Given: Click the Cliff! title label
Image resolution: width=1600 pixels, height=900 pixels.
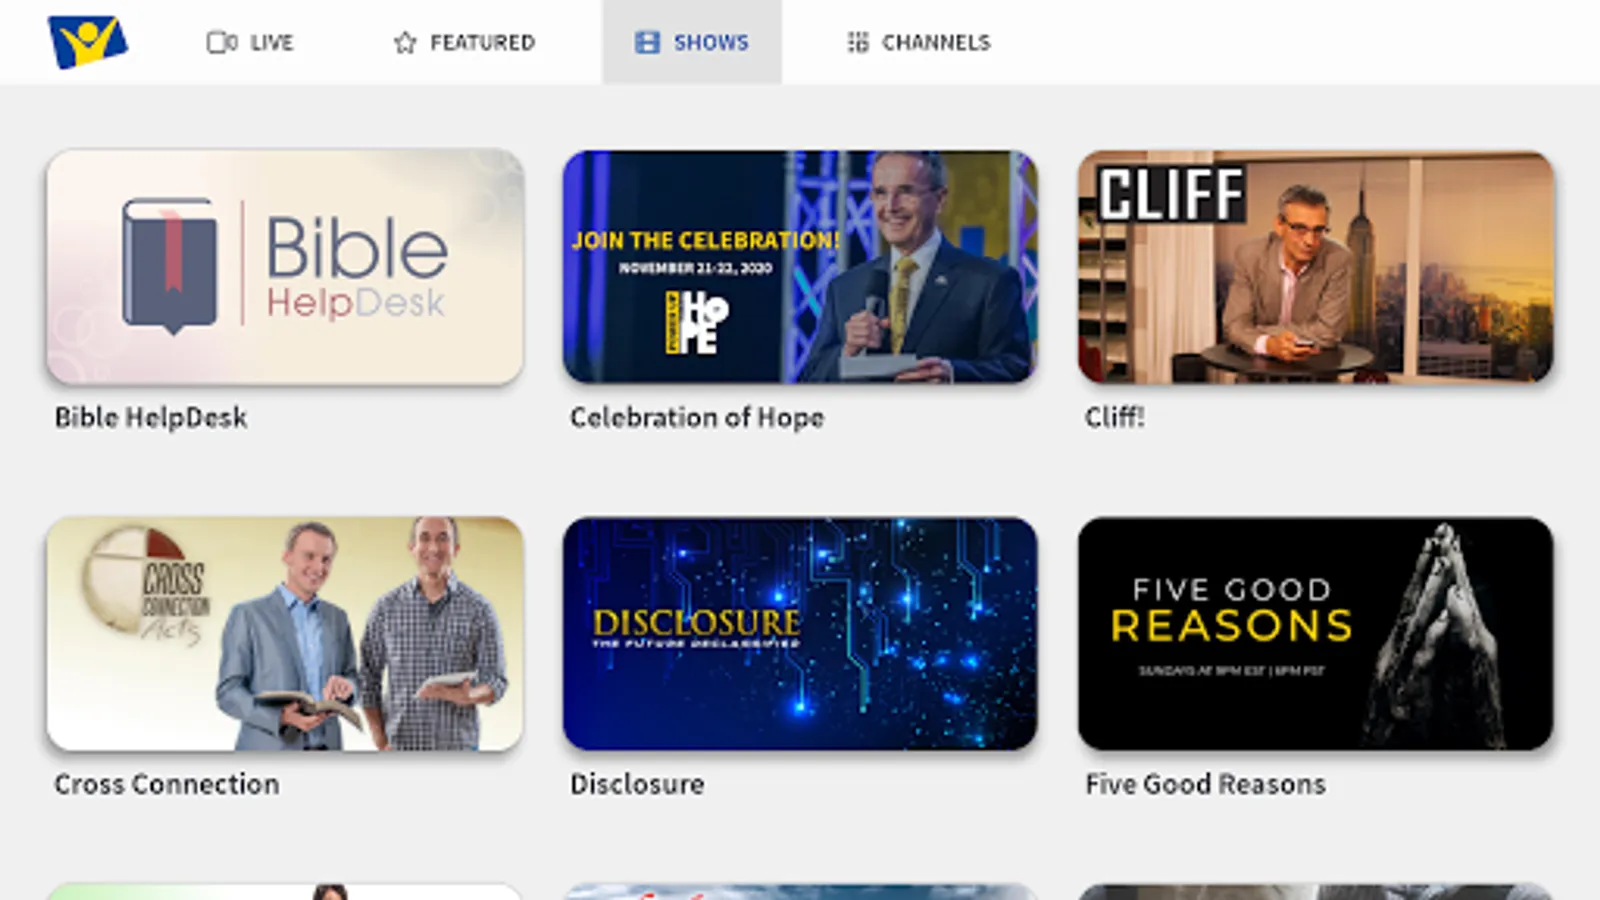Looking at the screenshot, I should click(x=1114, y=417).
